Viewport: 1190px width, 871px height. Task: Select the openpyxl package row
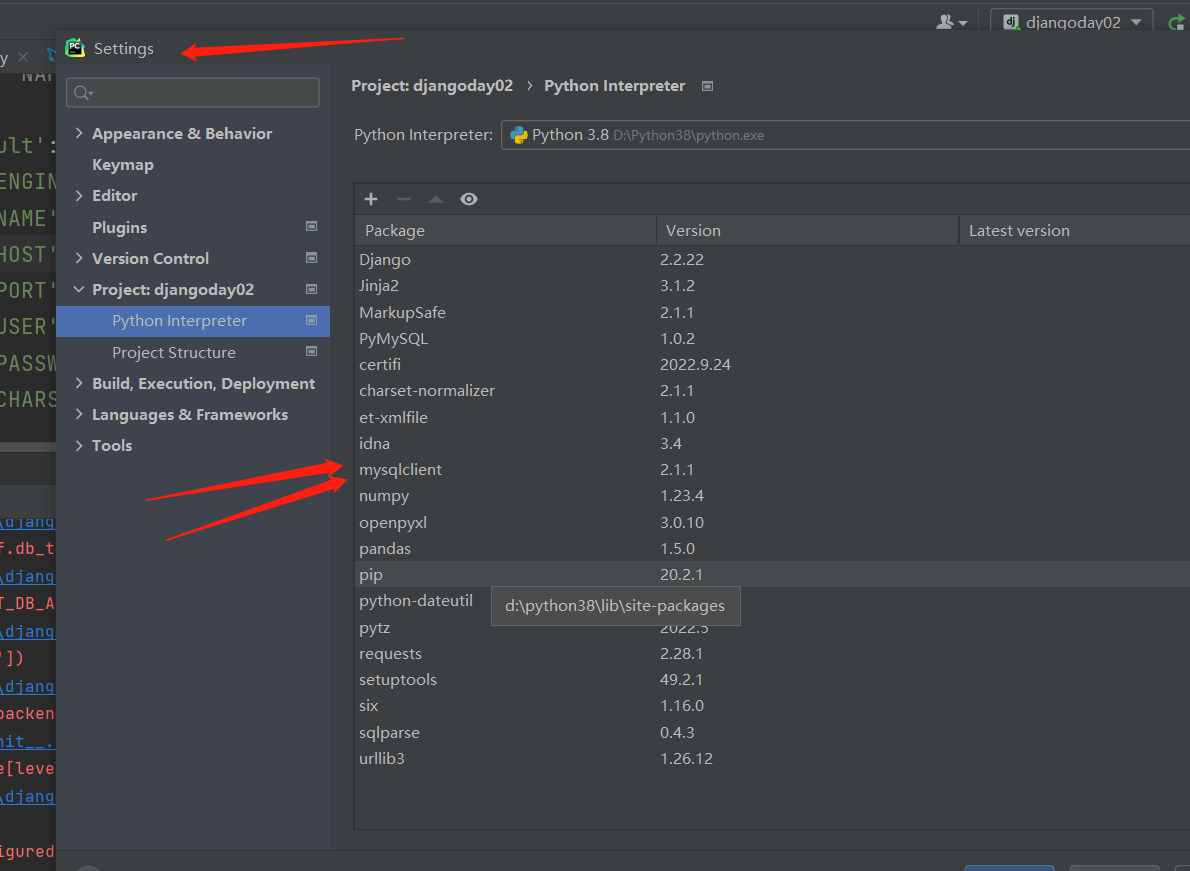click(773, 522)
